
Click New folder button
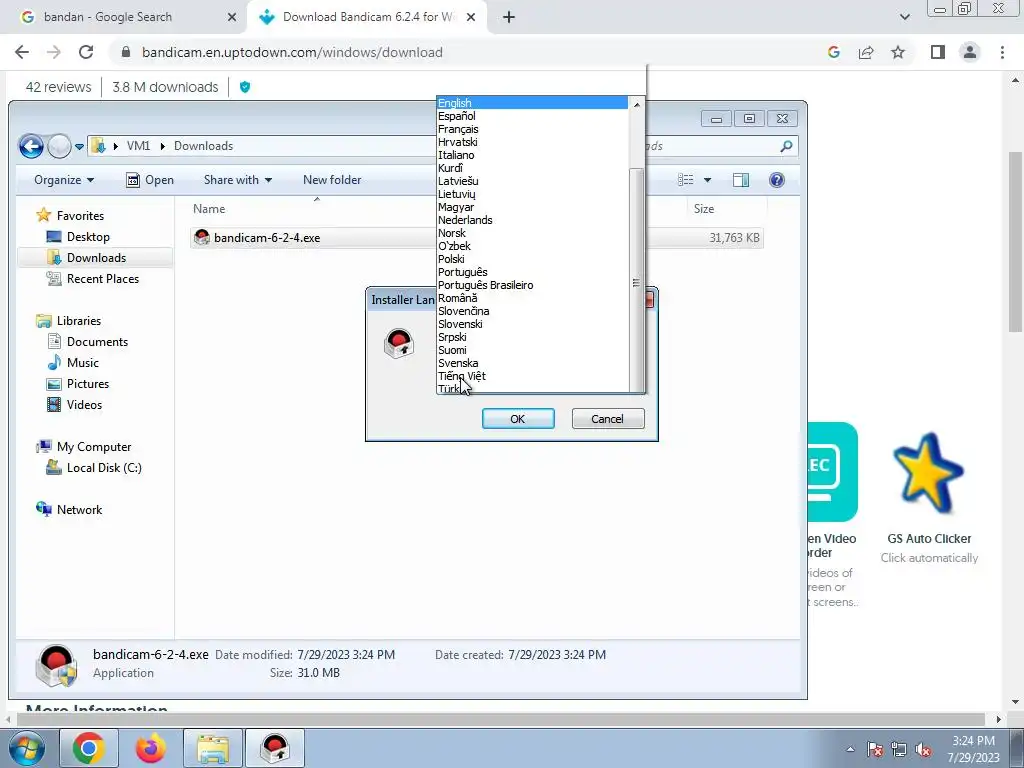pos(332,180)
